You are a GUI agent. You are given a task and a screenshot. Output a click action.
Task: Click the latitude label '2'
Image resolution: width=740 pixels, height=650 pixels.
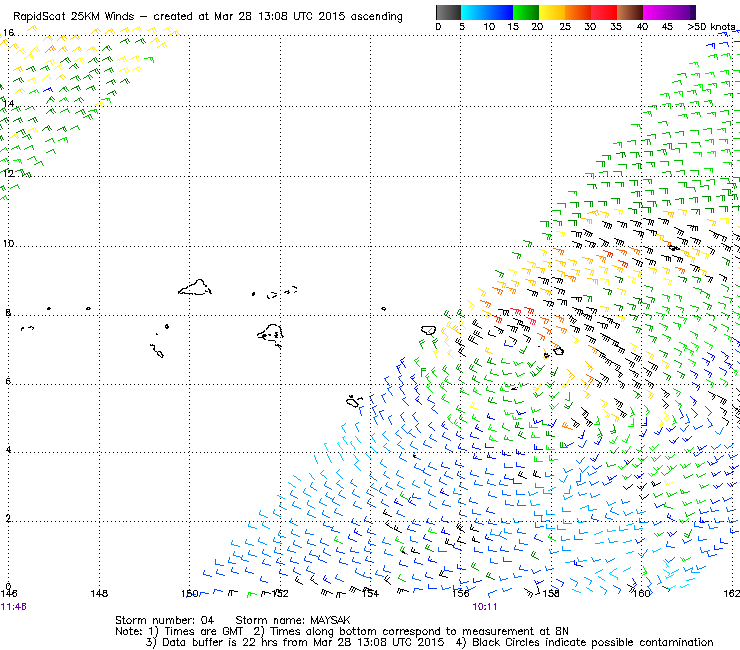[x=8, y=518]
